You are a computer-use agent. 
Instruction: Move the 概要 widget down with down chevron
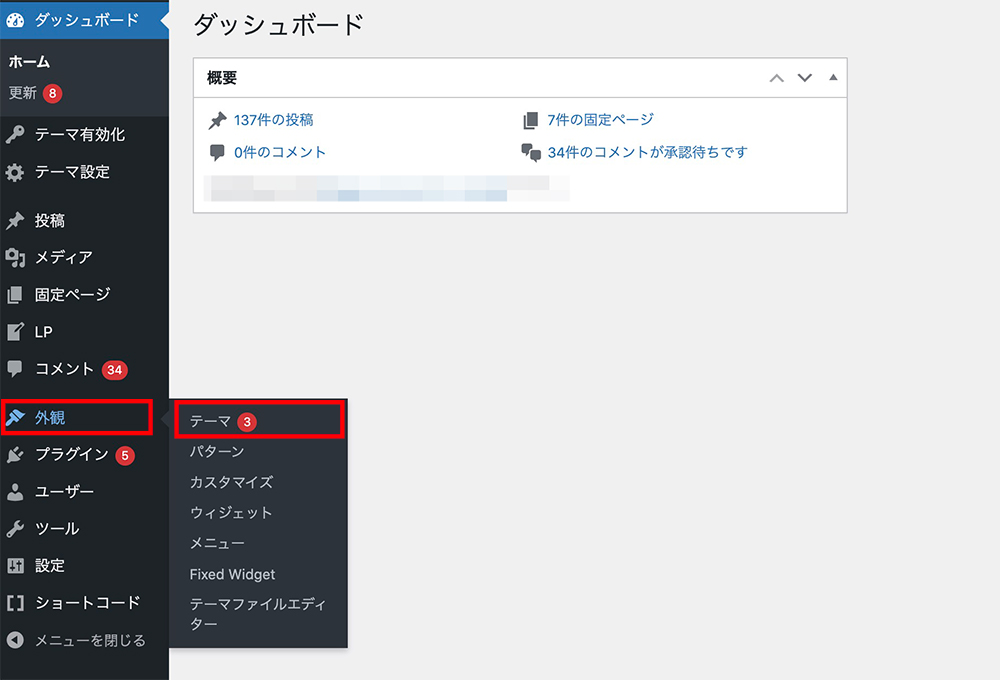click(x=805, y=78)
